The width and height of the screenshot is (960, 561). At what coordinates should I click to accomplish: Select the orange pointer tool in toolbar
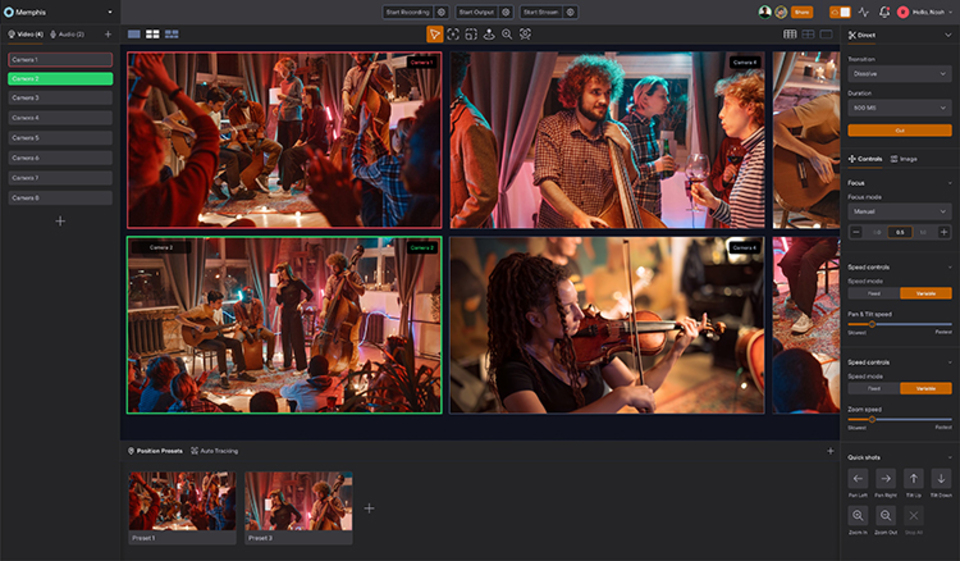pos(434,34)
